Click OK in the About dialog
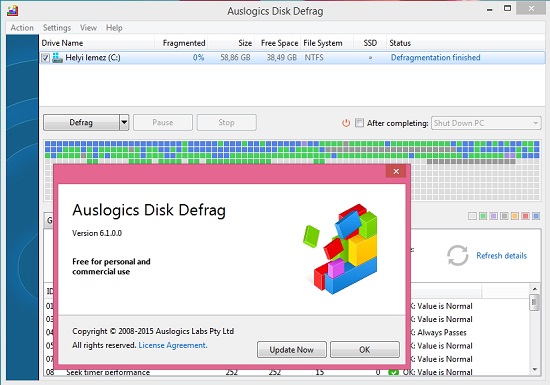Screen dimensions: 550x385 point(364,350)
